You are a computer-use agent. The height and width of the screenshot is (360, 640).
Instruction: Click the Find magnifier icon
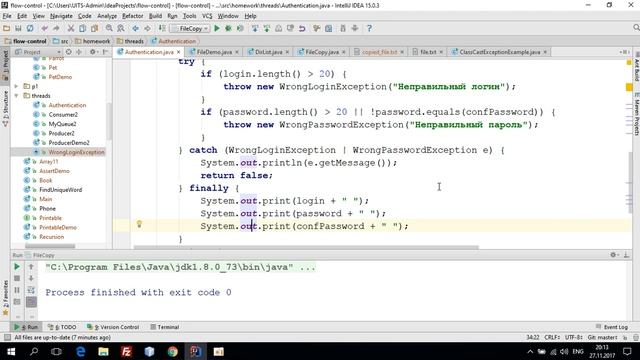tap(109, 28)
